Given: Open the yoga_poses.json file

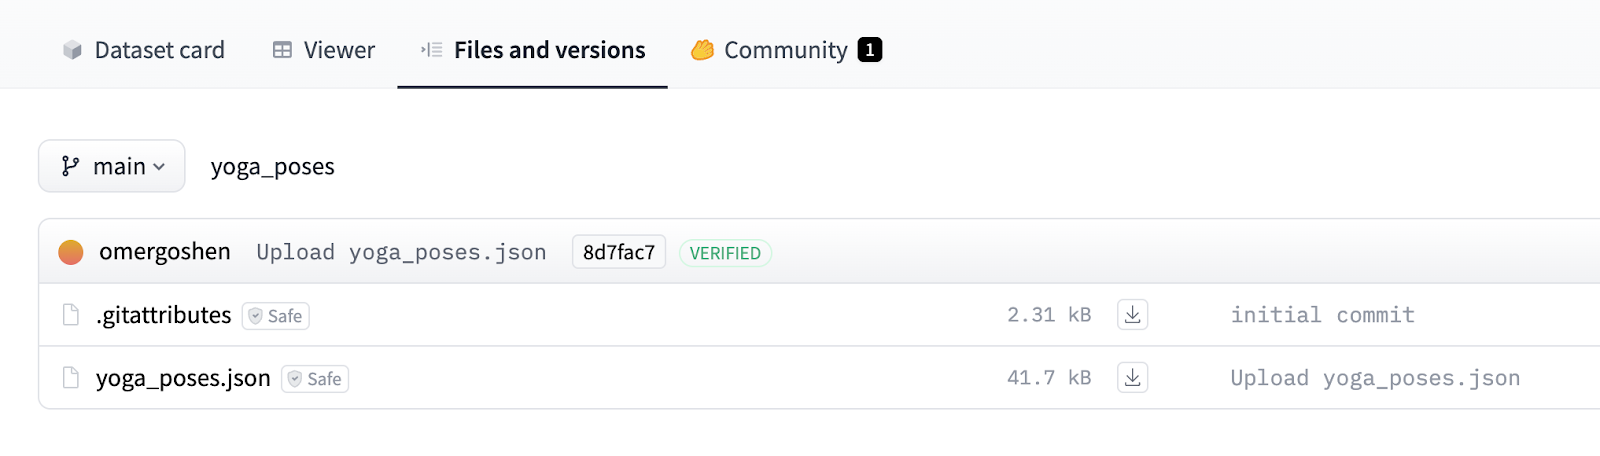Looking at the screenshot, I should click(183, 378).
